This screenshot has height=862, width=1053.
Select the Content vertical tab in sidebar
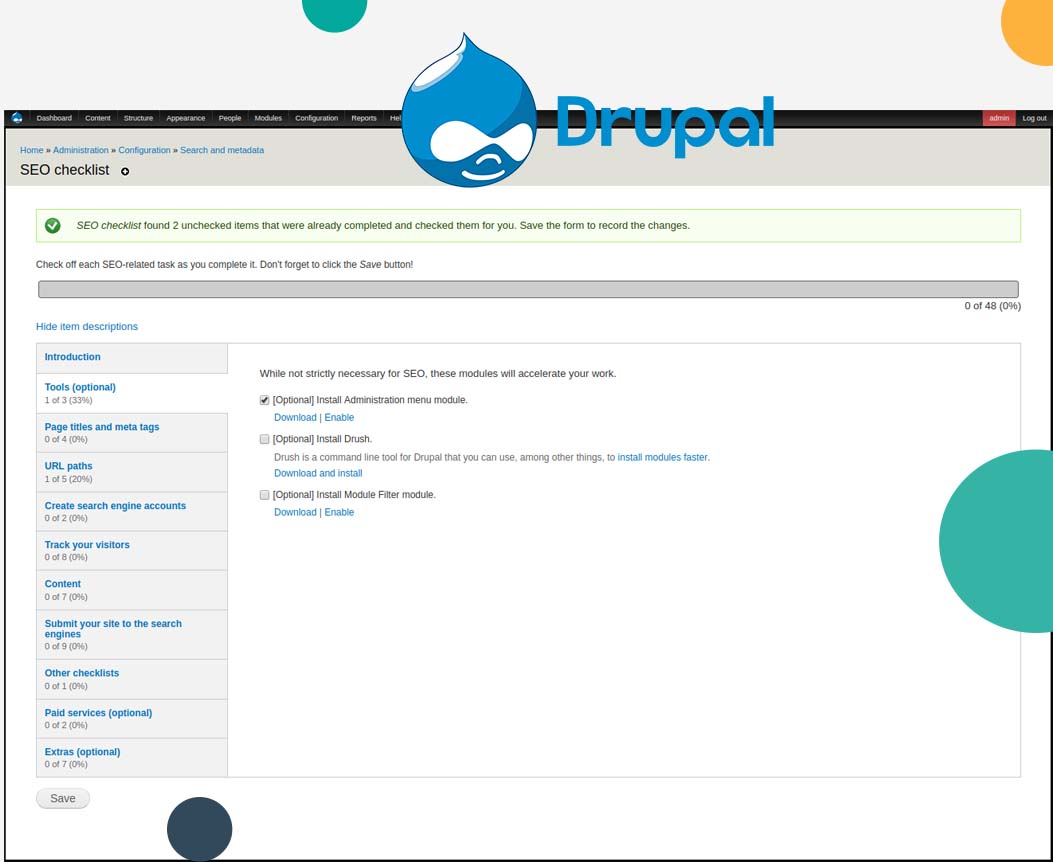click(132, 590)
